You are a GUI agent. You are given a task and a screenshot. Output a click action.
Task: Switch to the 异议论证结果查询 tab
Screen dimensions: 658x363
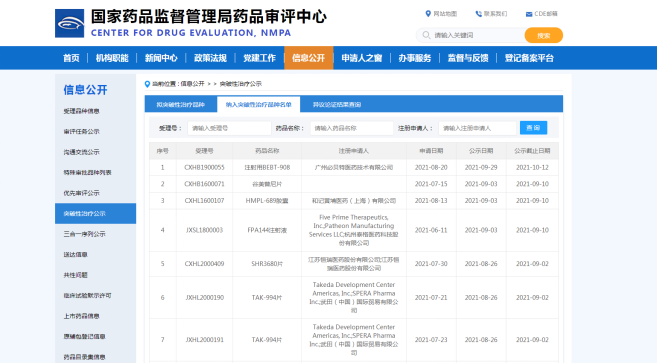(x=337, y=104)
